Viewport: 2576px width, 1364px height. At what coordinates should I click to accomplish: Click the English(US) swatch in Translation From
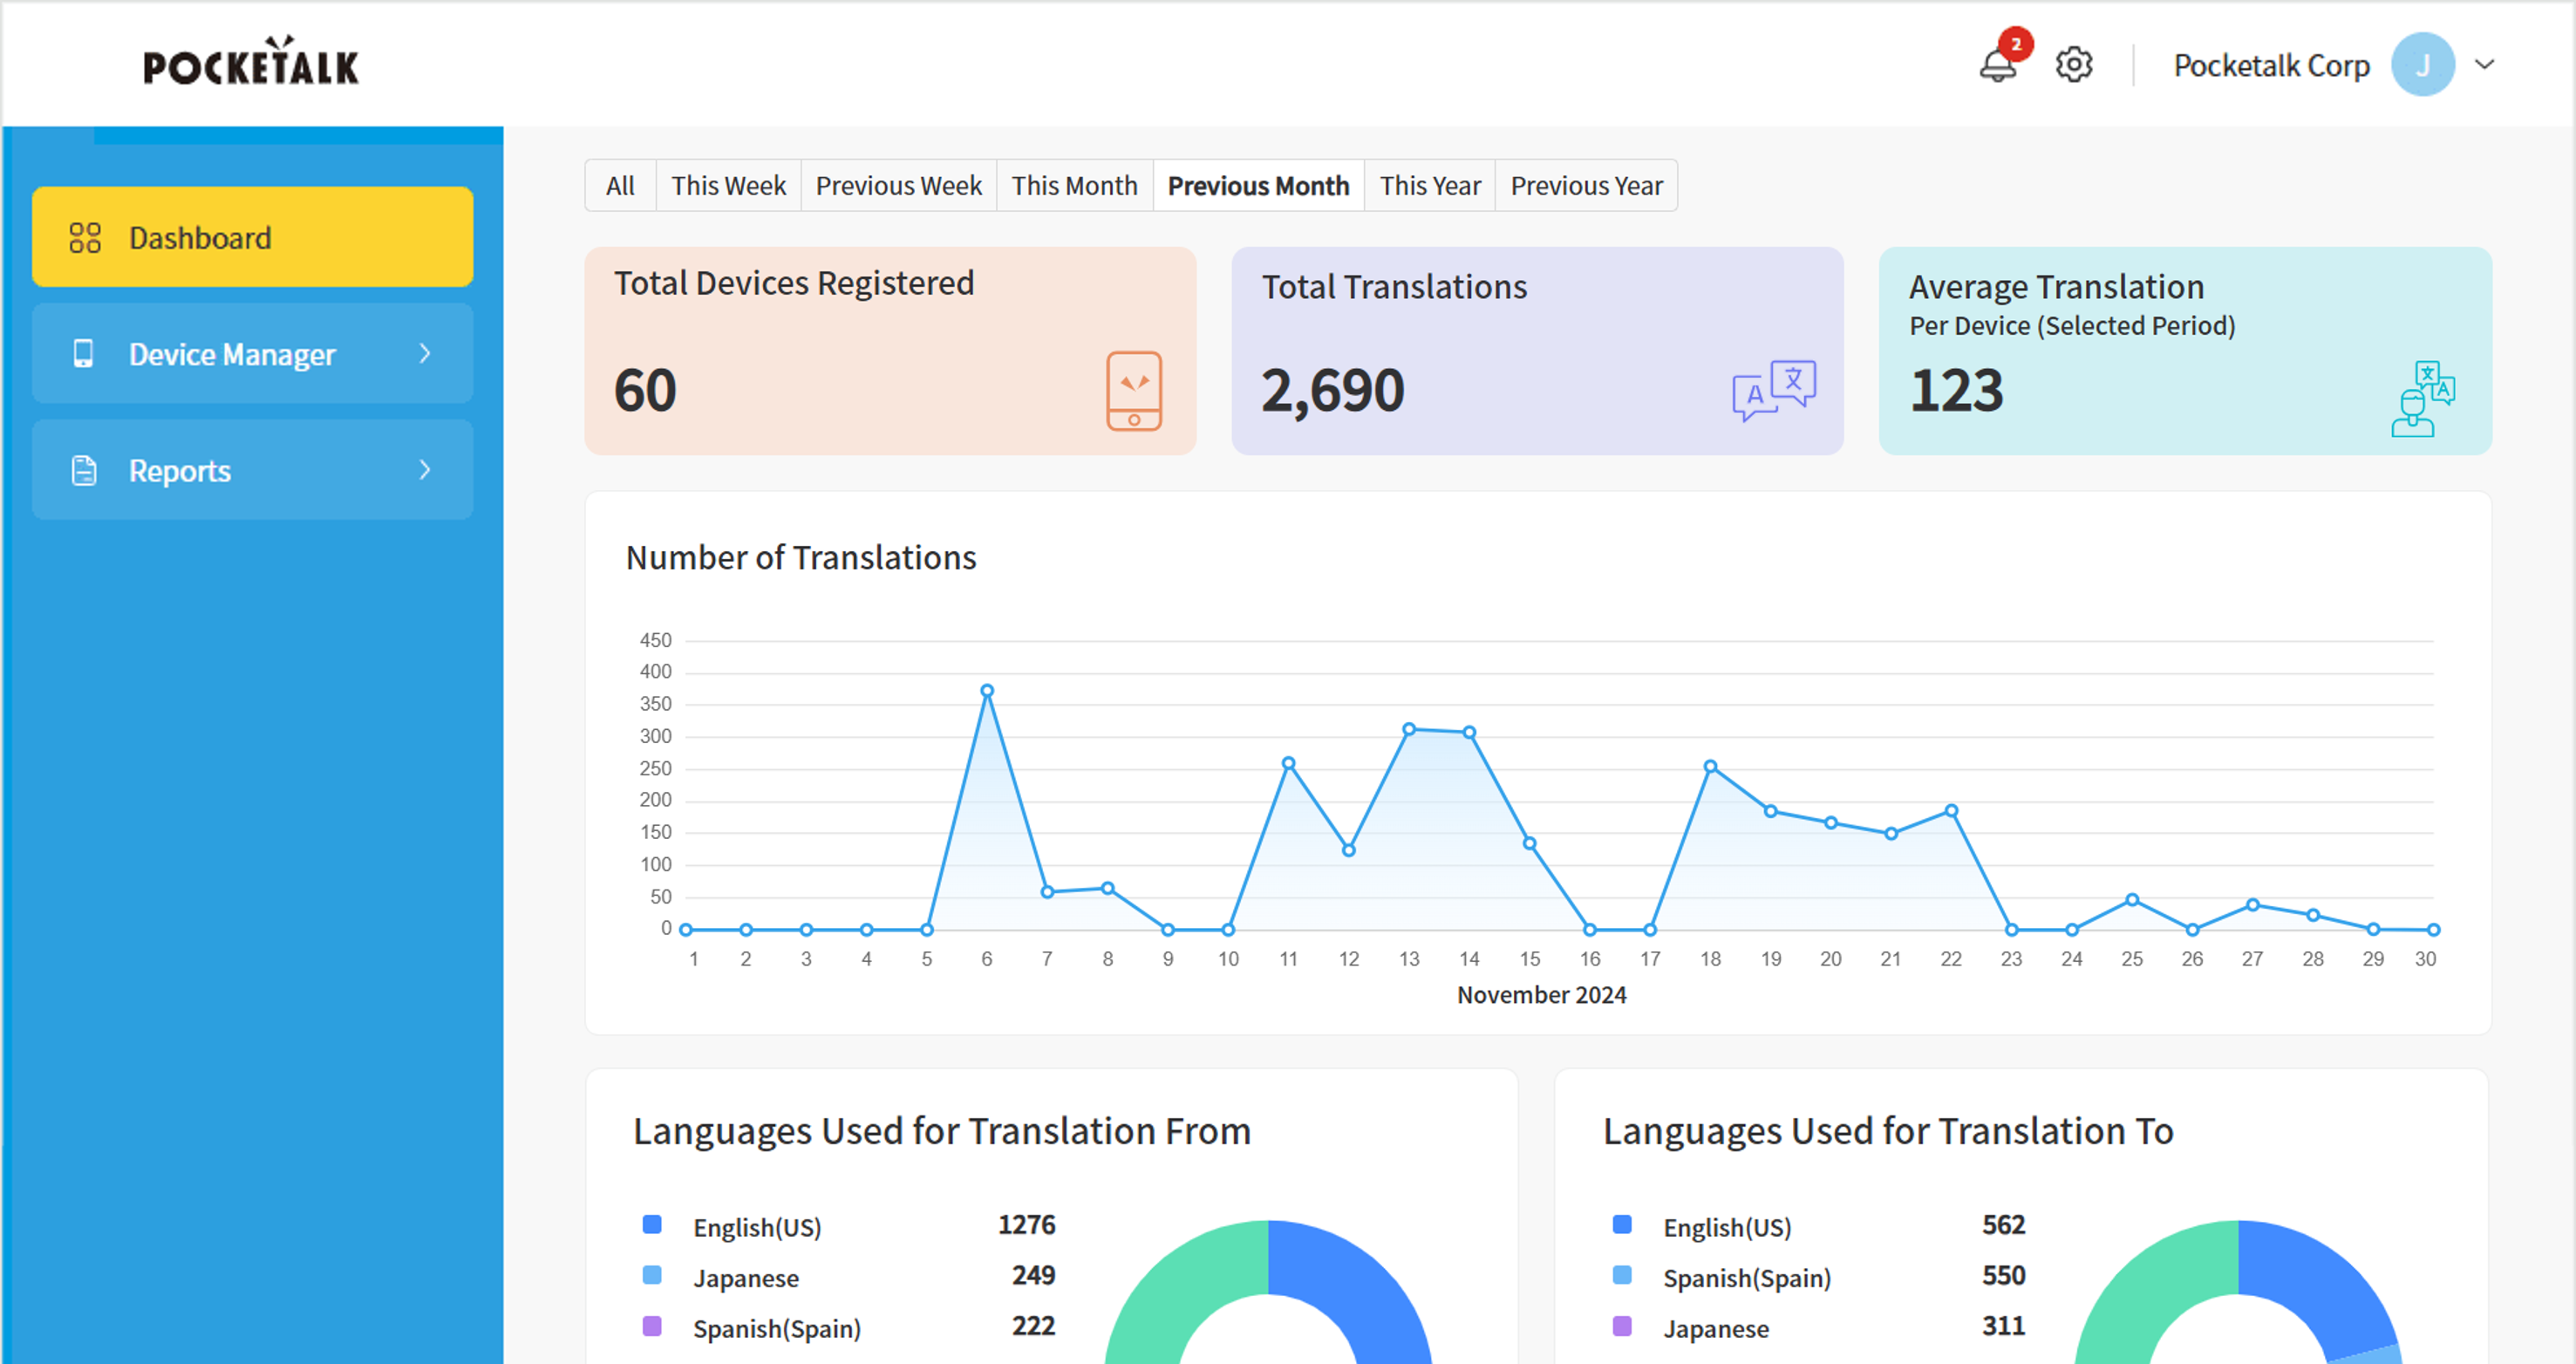point(652,1224)
